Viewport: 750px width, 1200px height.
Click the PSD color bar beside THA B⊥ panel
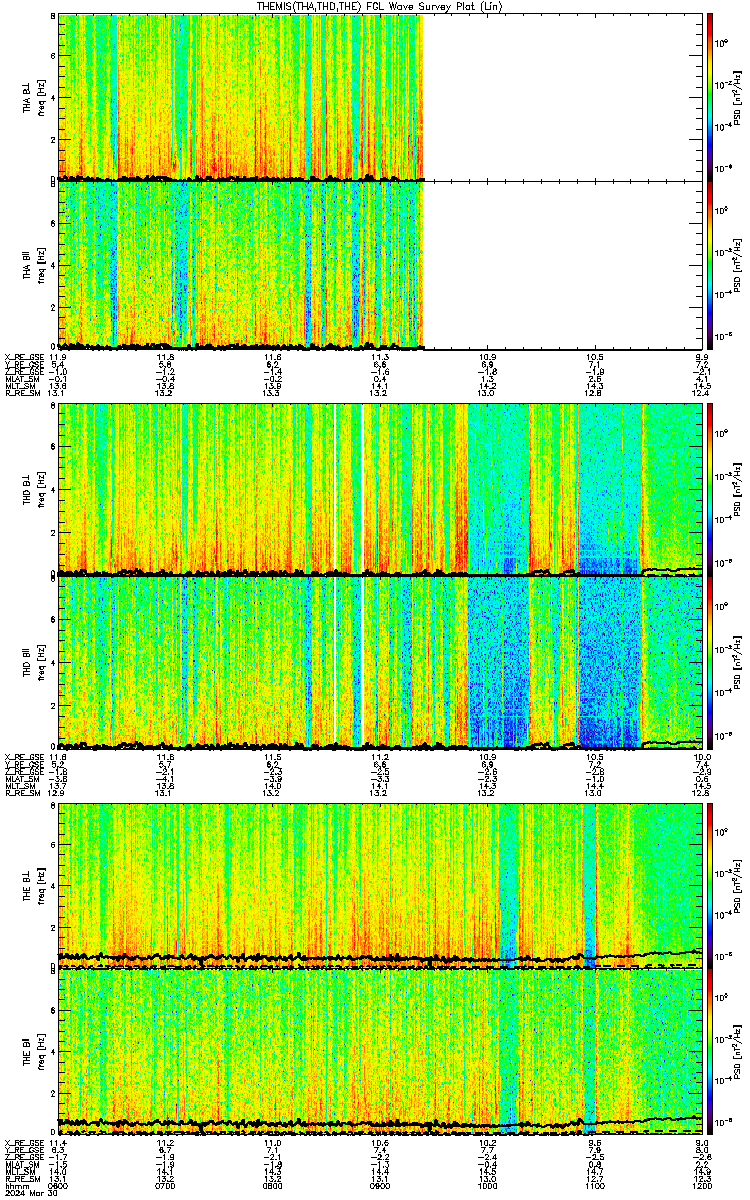click(x=710, y=98)
